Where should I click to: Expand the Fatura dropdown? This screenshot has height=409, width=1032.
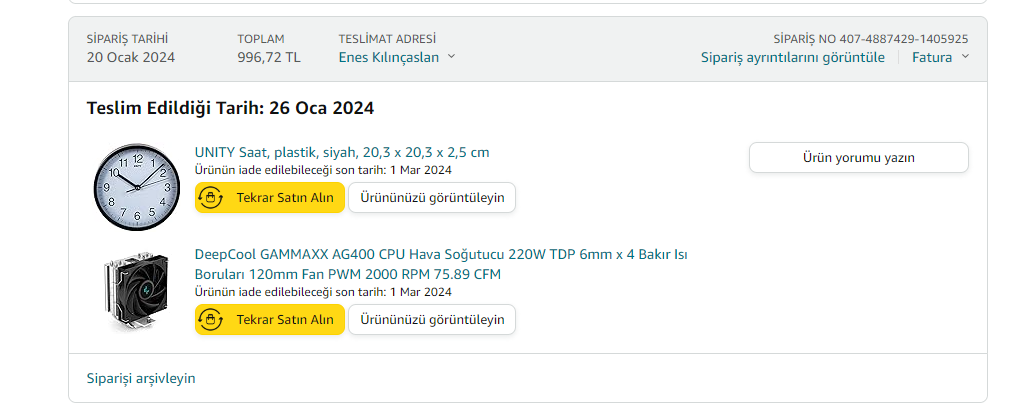pyautogui.click(x=940, y=57)
